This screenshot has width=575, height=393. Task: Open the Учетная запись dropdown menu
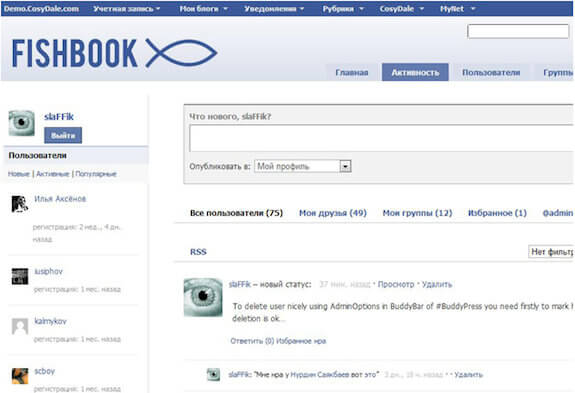(x=127, y=9)
